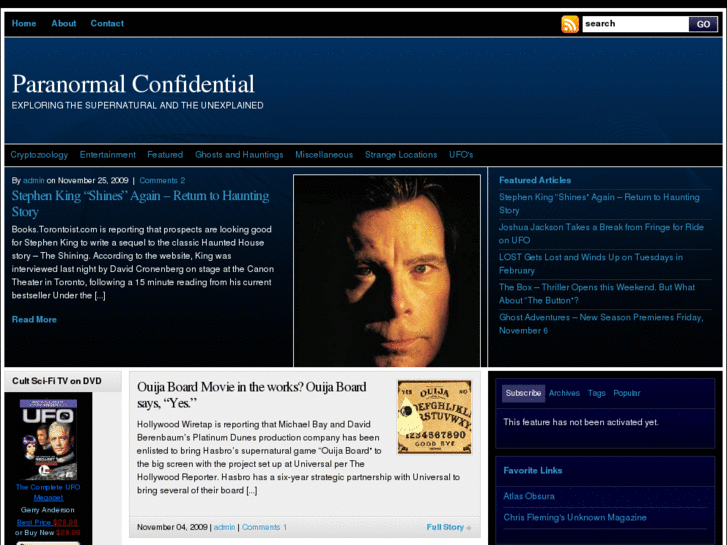Open The Complete UFO Megaset link
Image resolution: width=727 pixels, height=545 pixels.
point(48,493)
